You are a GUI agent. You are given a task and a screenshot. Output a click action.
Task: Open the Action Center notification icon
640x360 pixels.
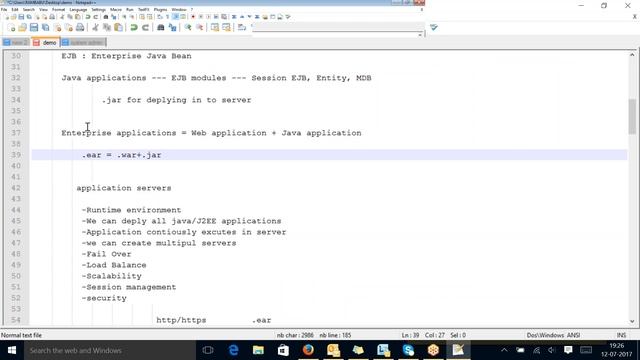568,350
